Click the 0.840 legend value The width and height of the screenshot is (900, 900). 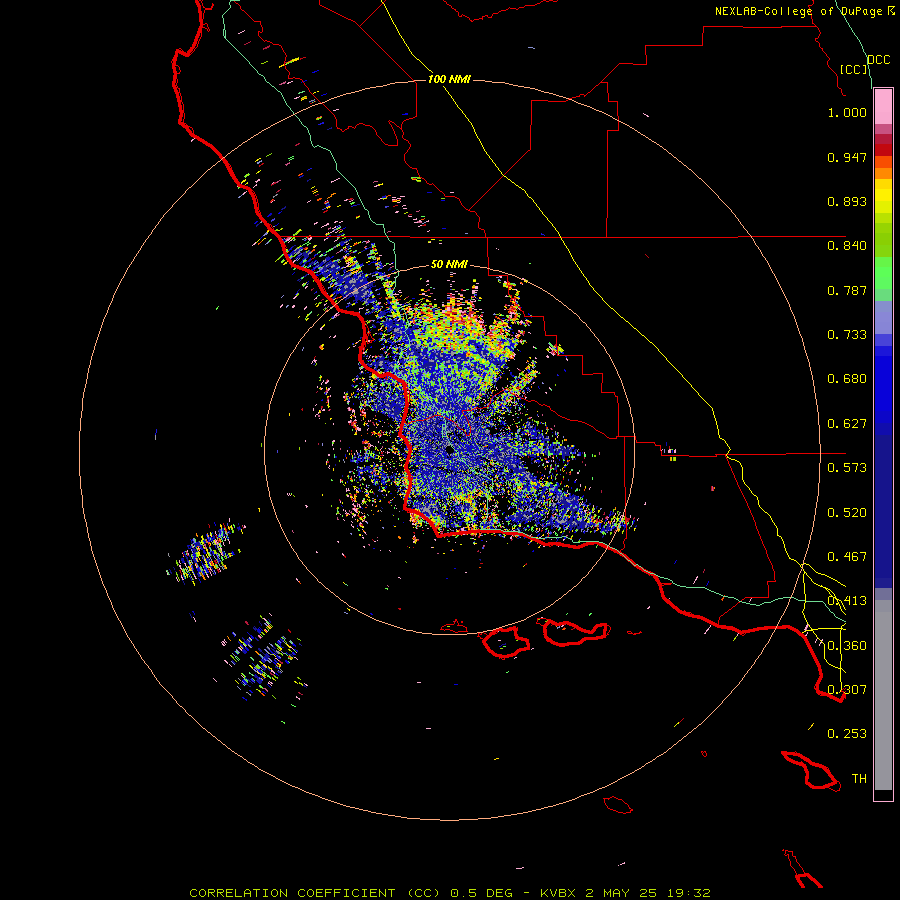tap(847, 246)
